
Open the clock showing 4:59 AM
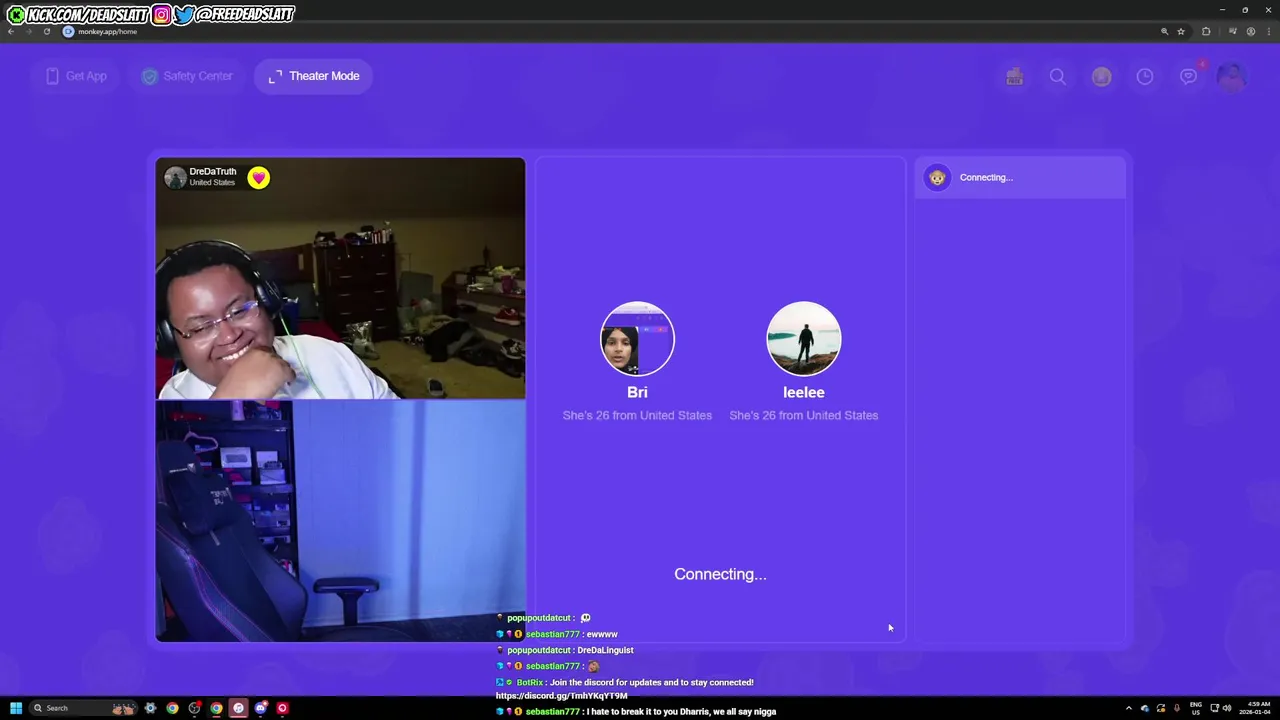click(1255, 708)
